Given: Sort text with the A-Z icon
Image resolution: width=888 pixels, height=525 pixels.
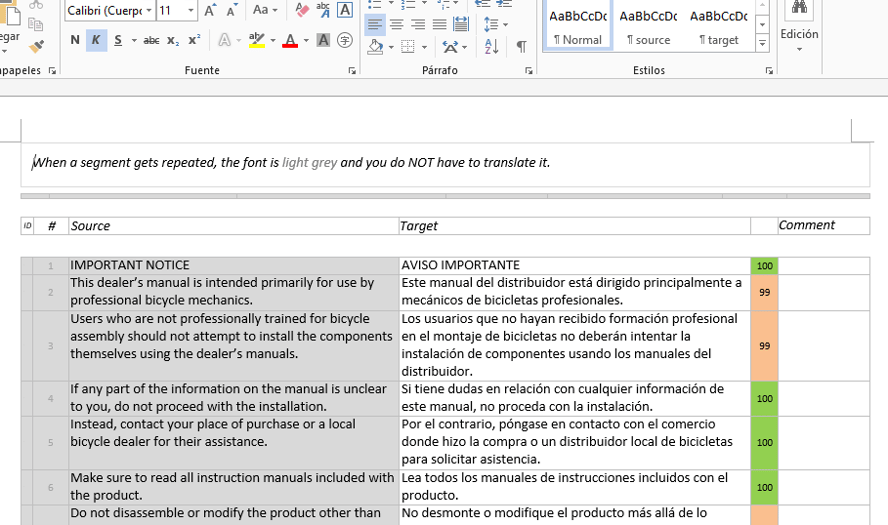Looking at the screenshot, I should tap(492, 46).
